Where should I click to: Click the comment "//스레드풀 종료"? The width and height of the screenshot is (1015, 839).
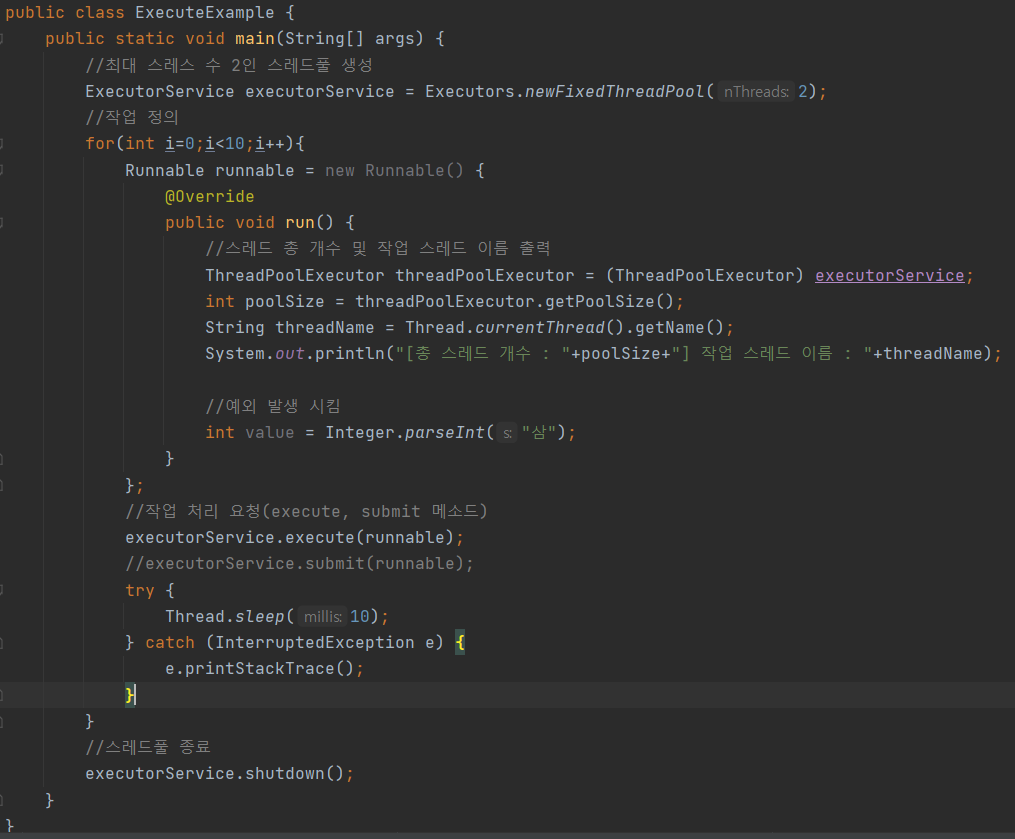coord(148,747)
